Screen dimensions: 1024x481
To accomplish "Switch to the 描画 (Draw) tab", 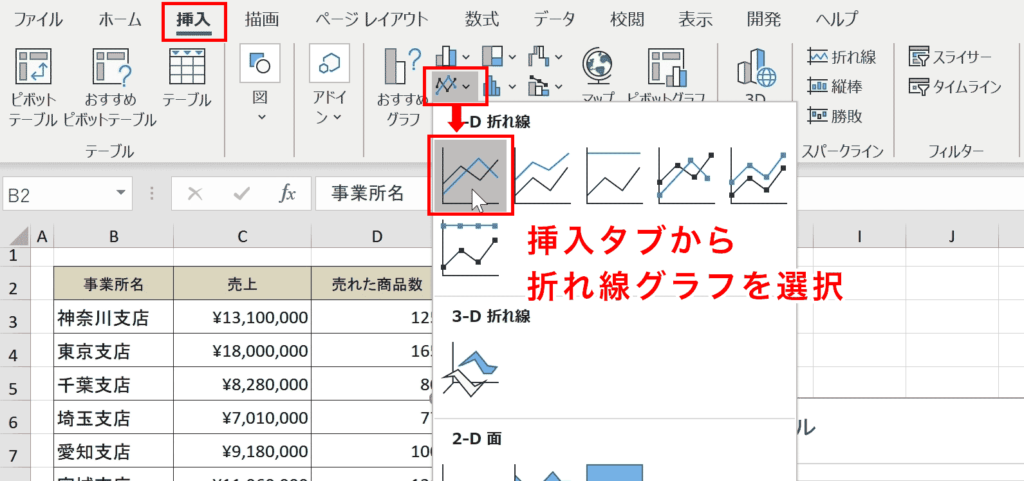I will coord(262,20).
